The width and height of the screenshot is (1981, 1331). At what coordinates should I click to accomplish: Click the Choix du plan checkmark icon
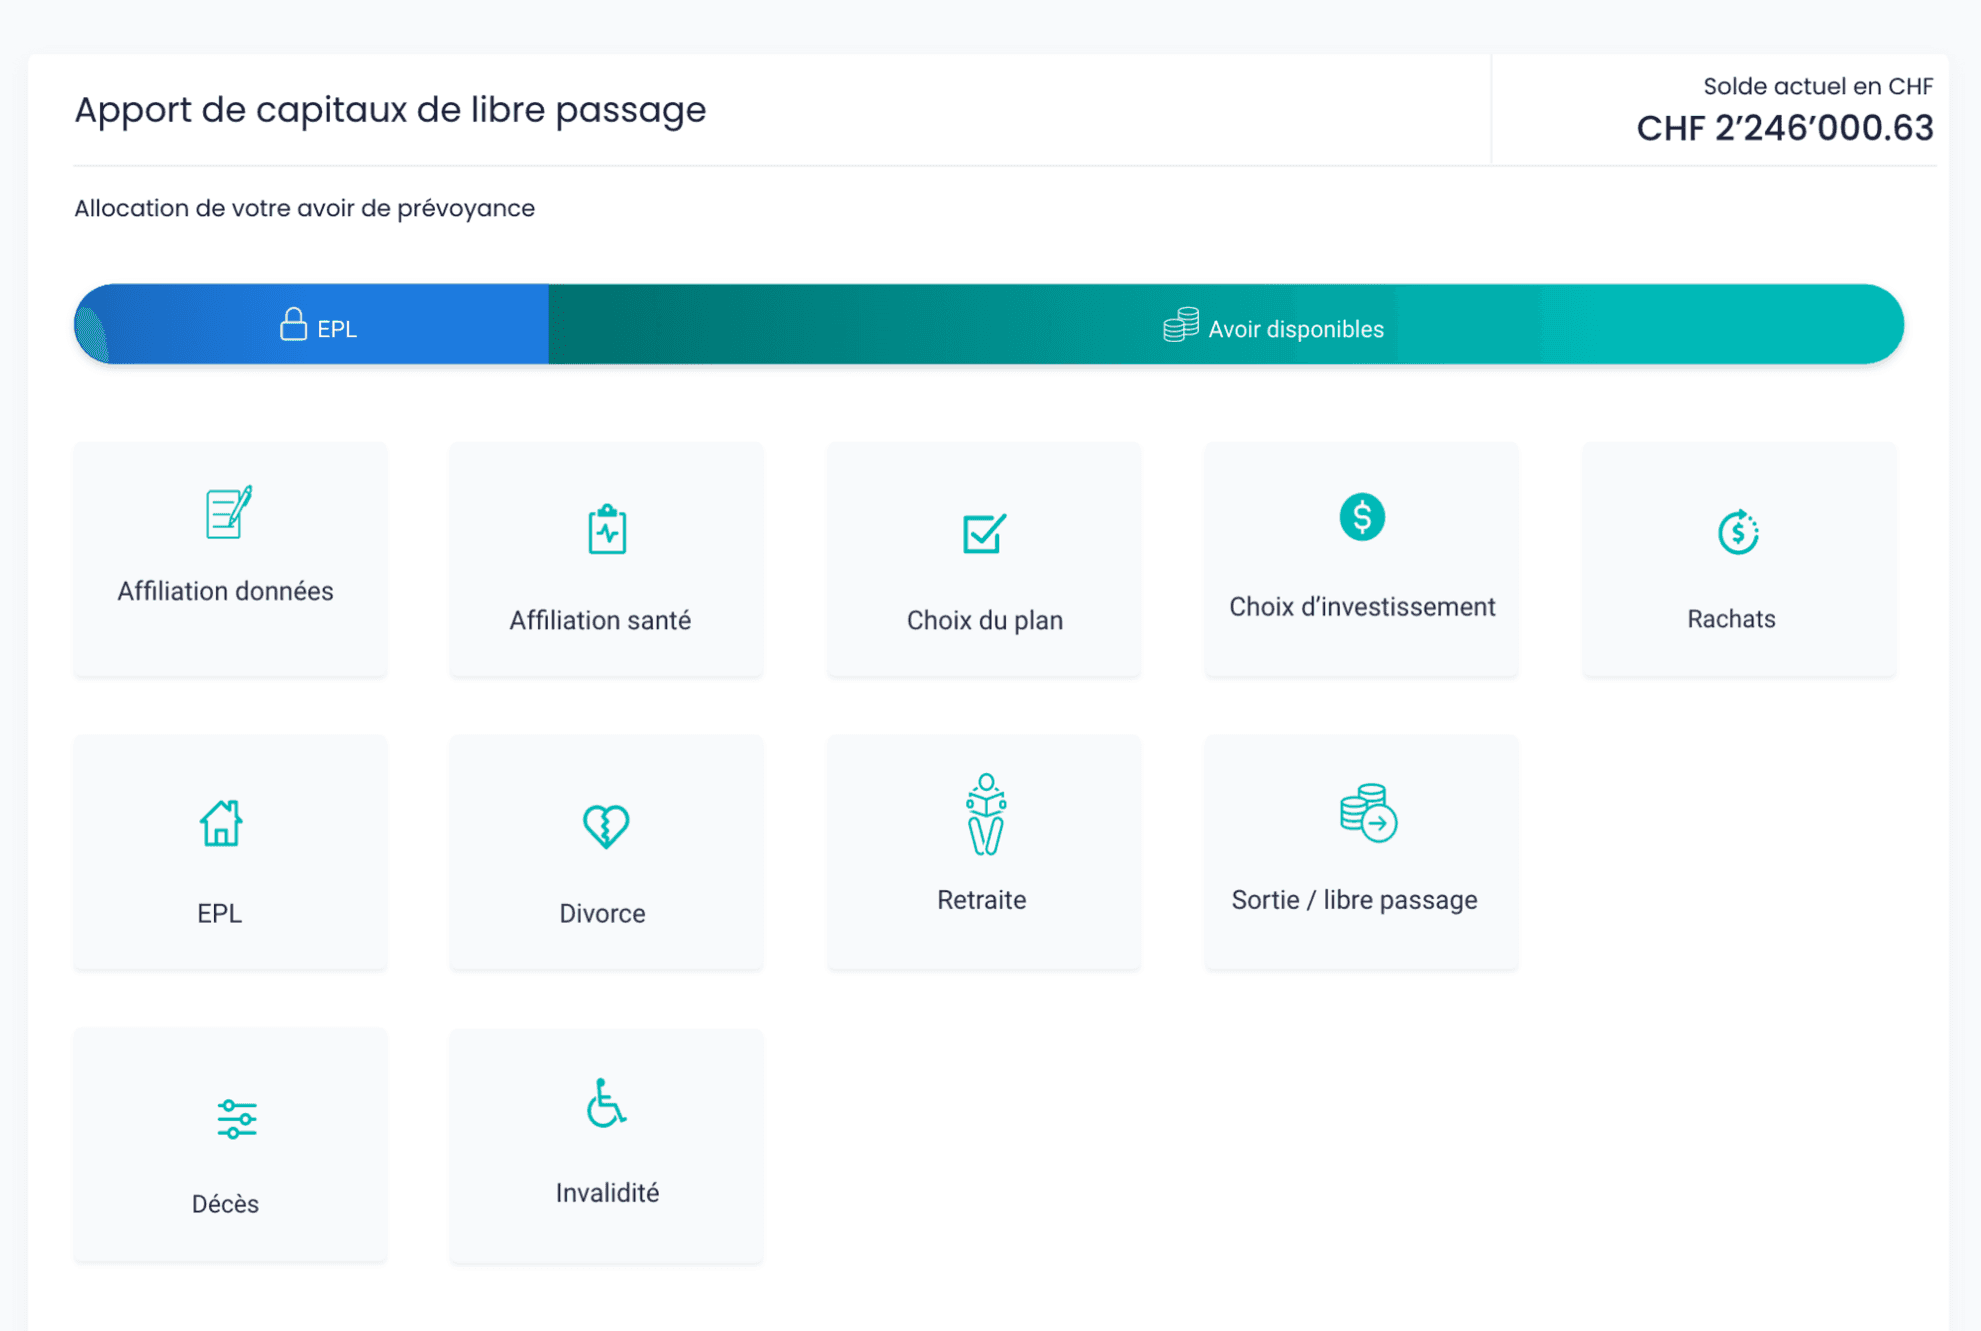984,532
